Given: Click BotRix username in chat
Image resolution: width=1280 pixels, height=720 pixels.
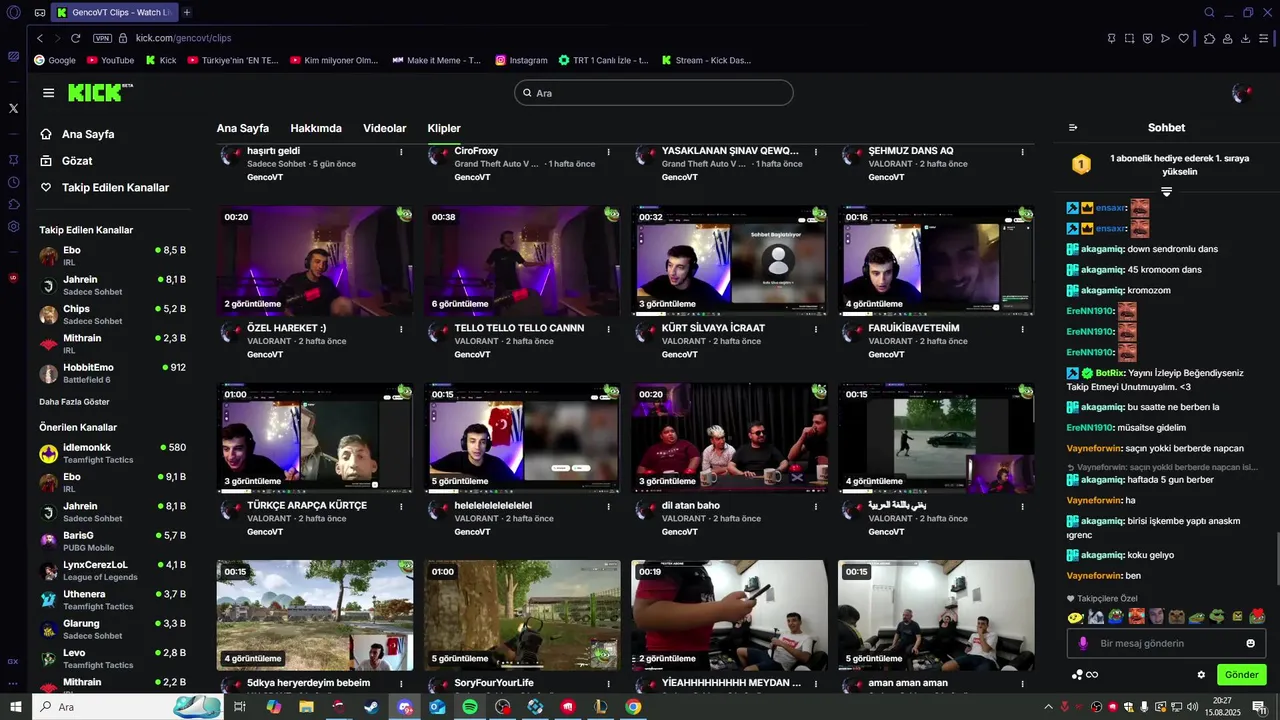Looking at the screenshot, I should coord(1110,373).
